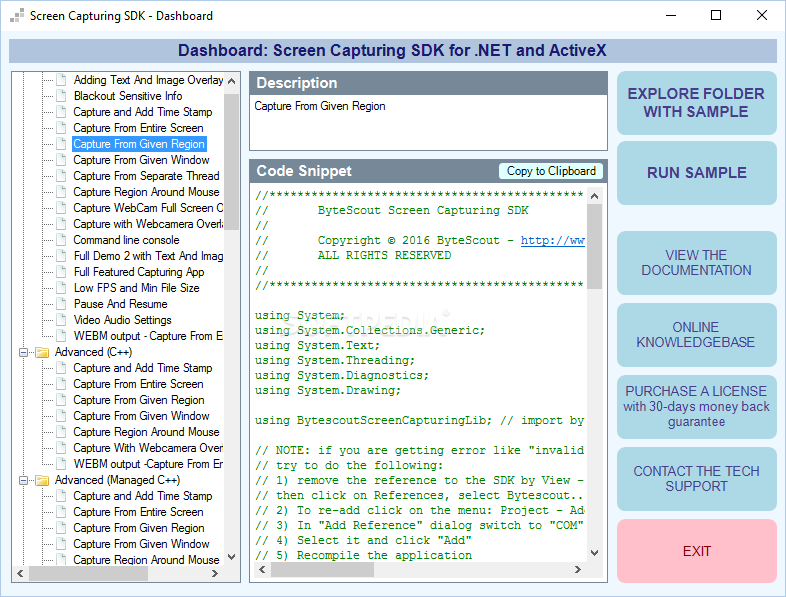Click the pink Exit button
Screen dimensions: 786x597
[697, 551]
